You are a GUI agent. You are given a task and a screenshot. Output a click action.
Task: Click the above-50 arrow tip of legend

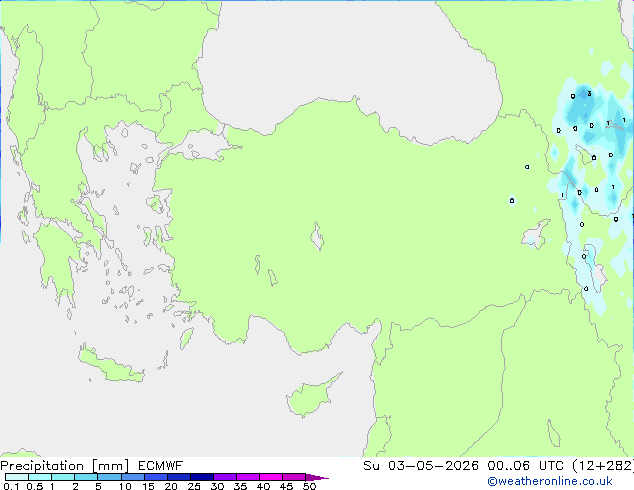tap(317, 478)
